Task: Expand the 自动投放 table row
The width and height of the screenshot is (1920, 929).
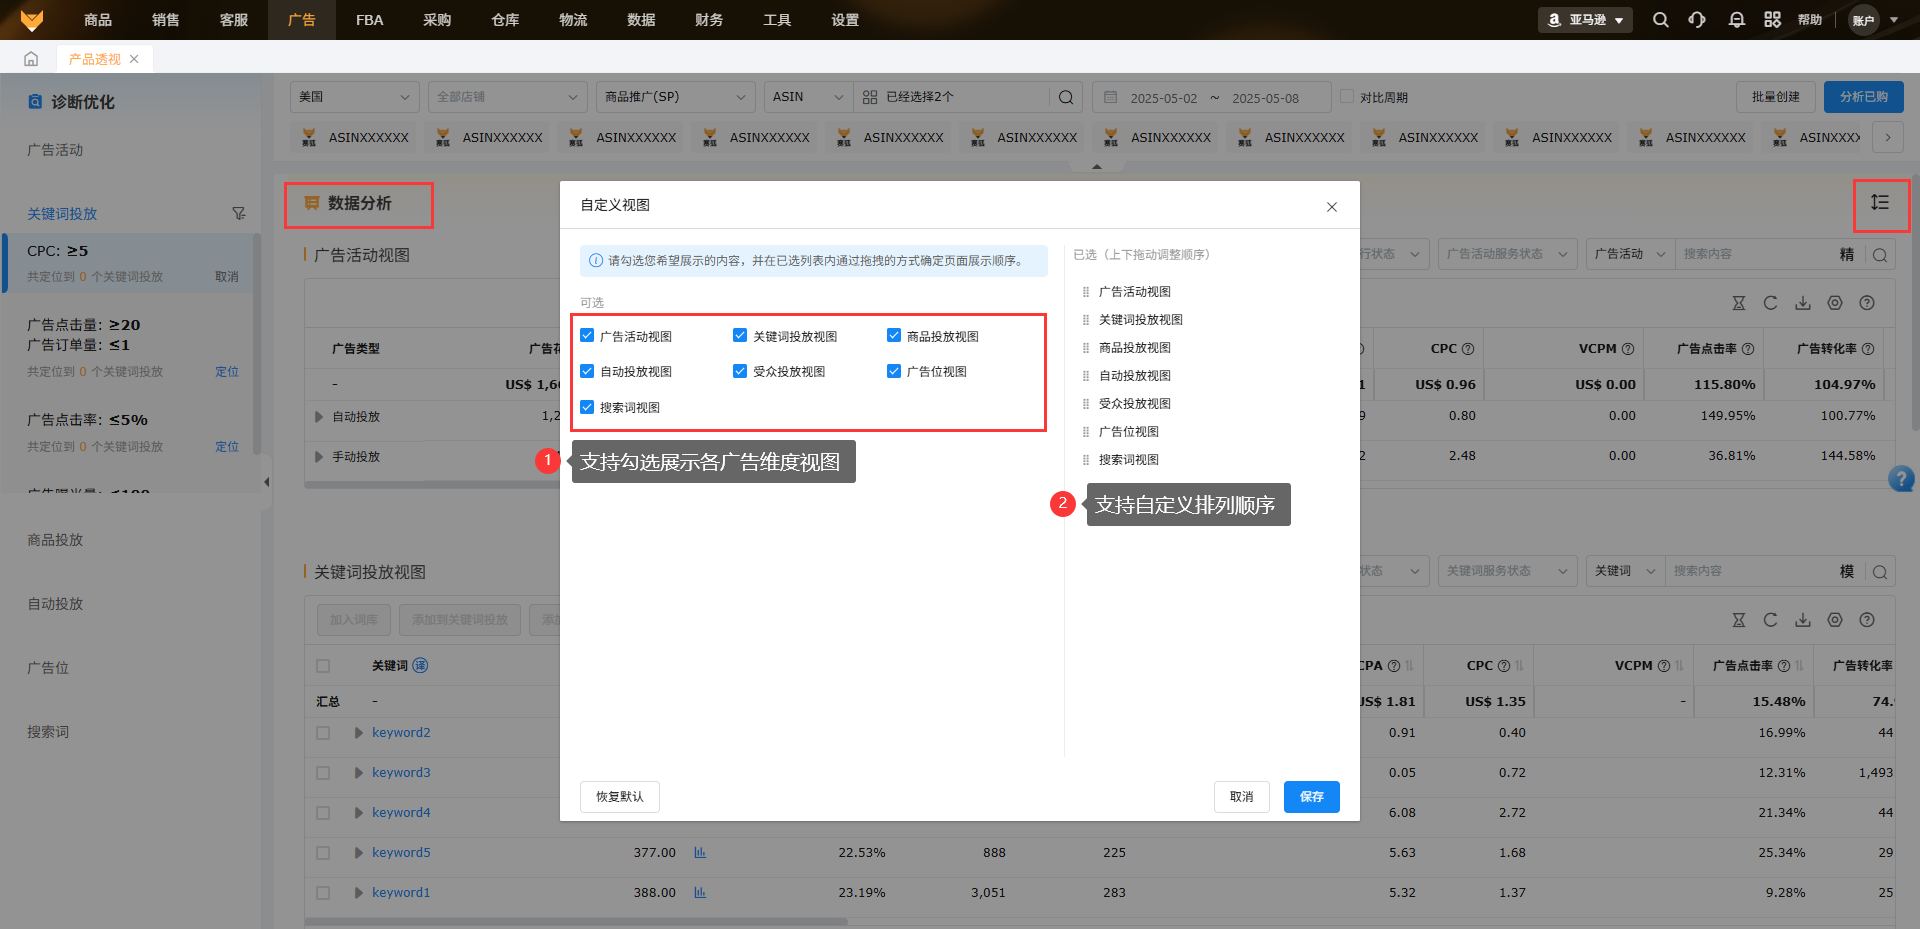Action: (319, 417)
